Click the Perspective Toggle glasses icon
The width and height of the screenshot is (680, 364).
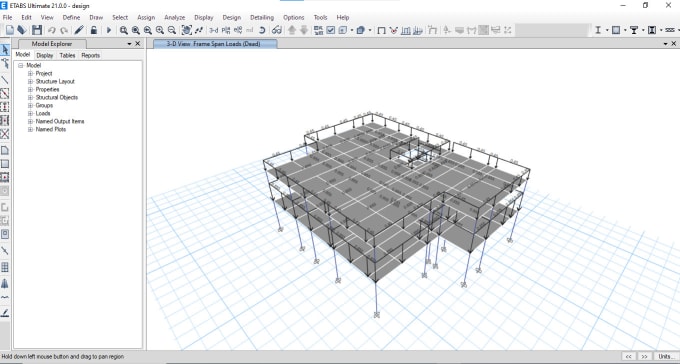277,30
